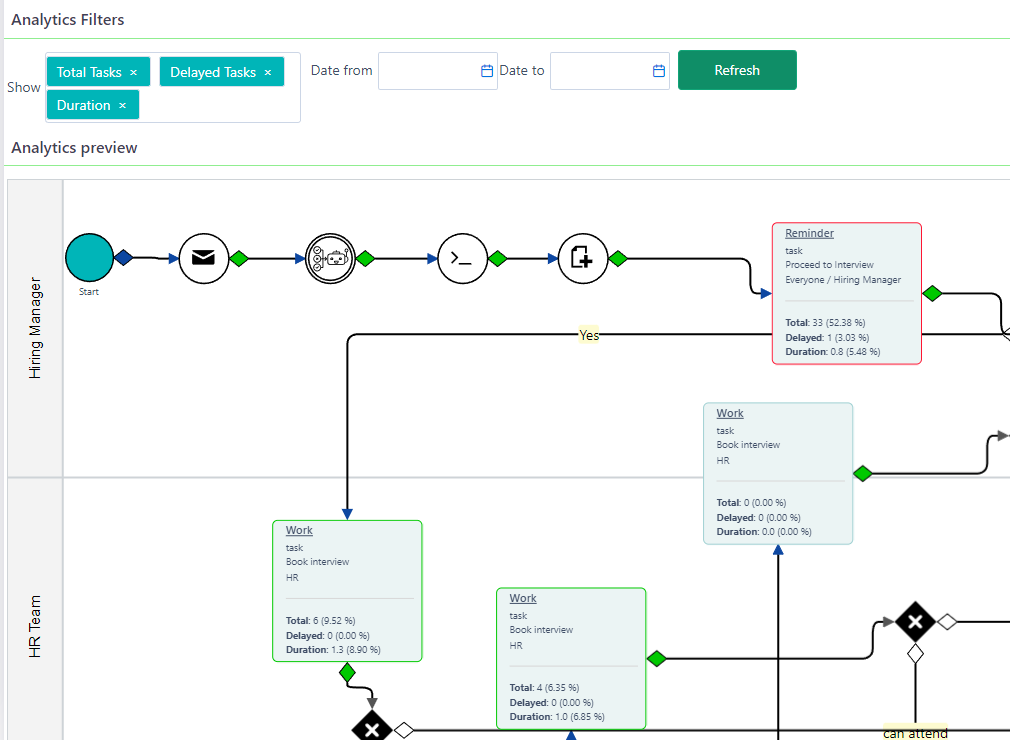Click the call activity document-plus icon
Viewport: 1010px width, 740px height.
pyautogui.click(x=583, y=258)
